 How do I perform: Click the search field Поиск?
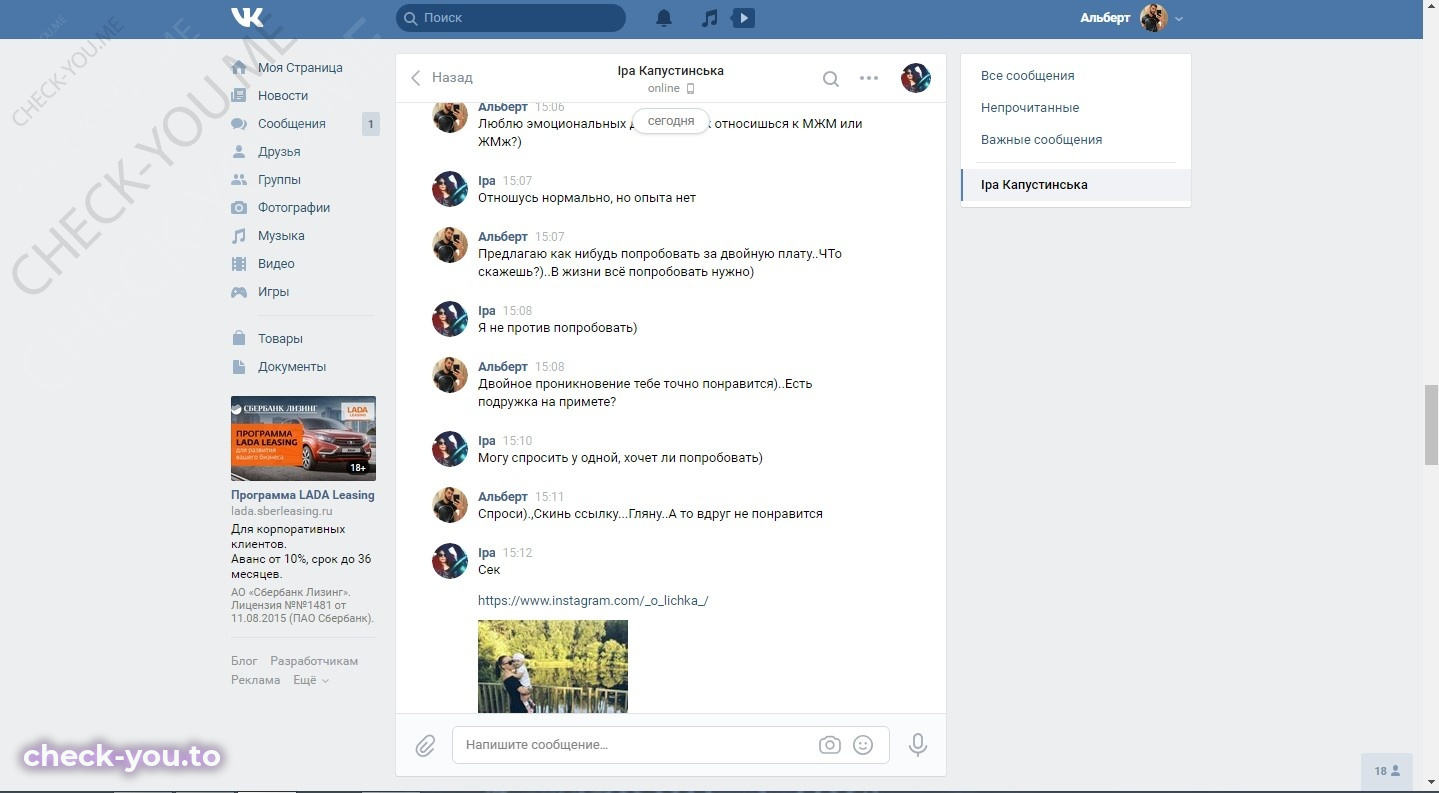point(511,18)
